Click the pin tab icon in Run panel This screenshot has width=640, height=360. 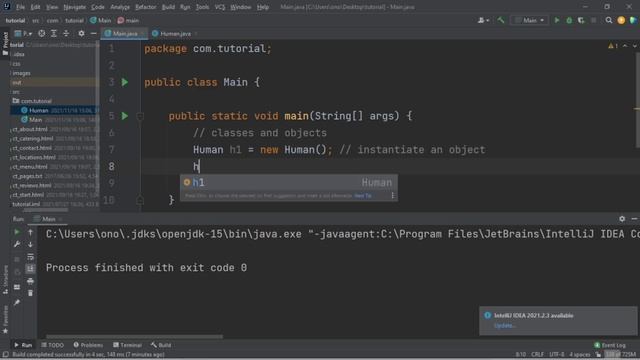[17, 302]
